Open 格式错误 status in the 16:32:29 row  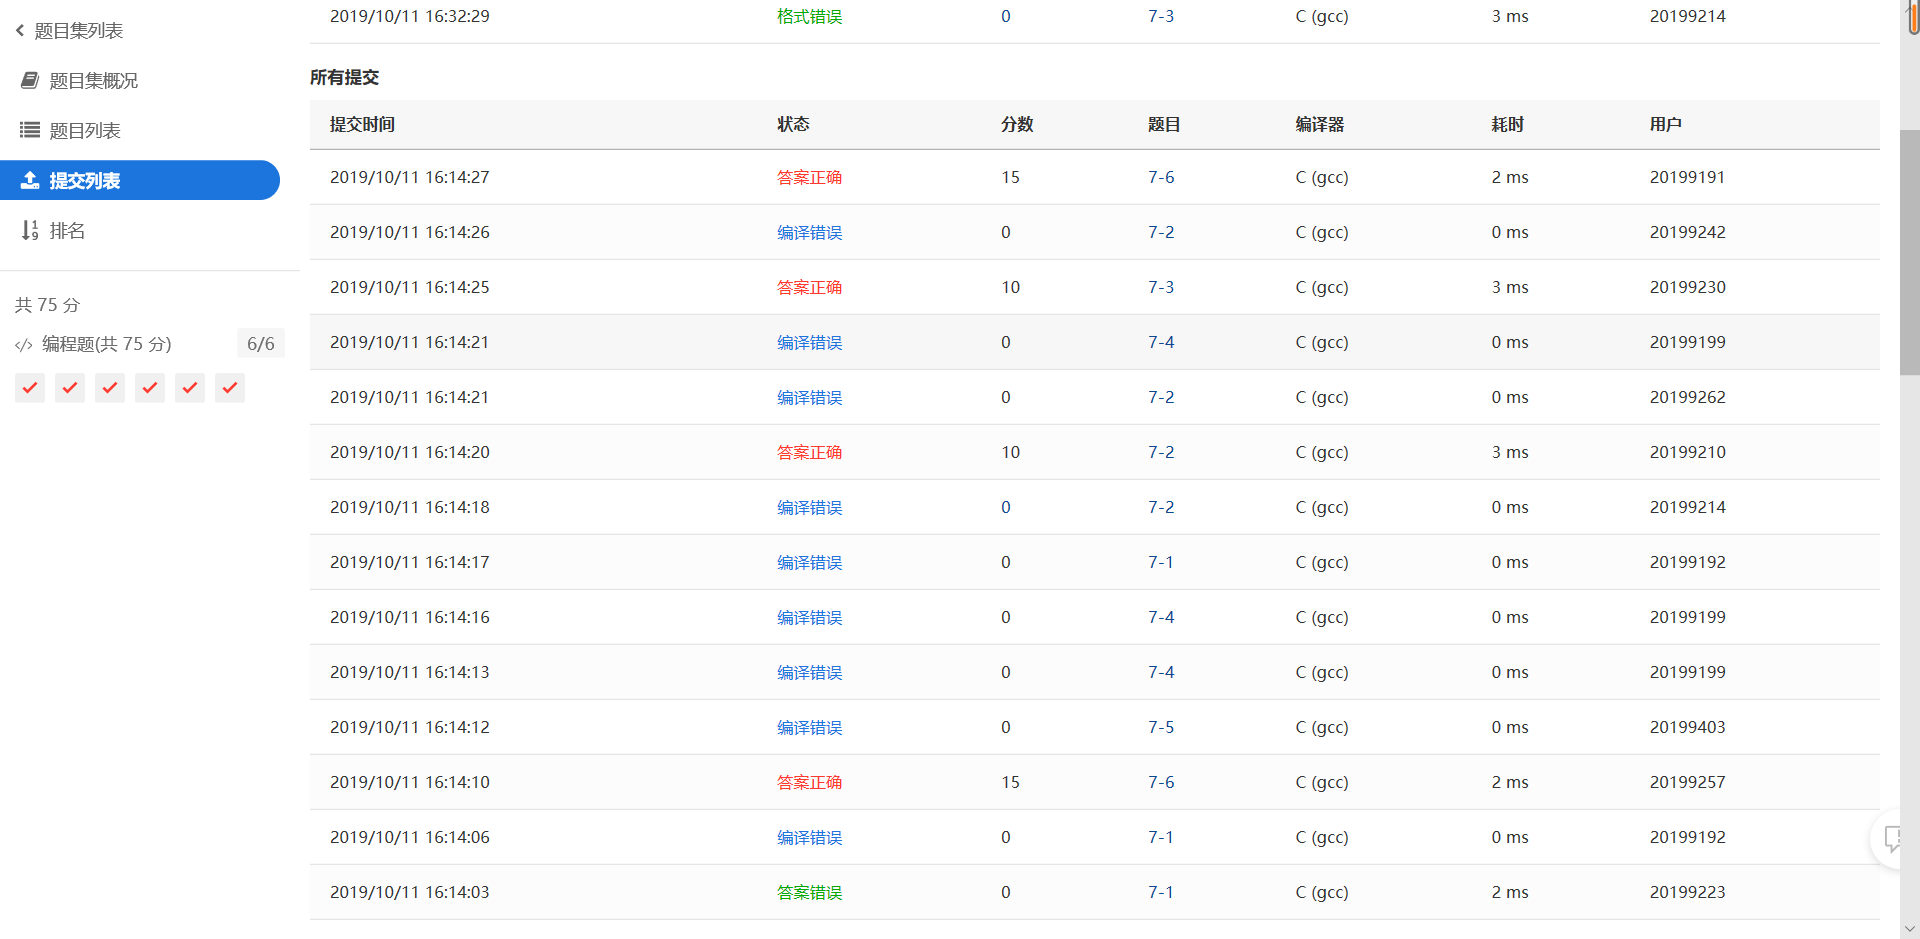pyautogui.click(x=810, y=16)
